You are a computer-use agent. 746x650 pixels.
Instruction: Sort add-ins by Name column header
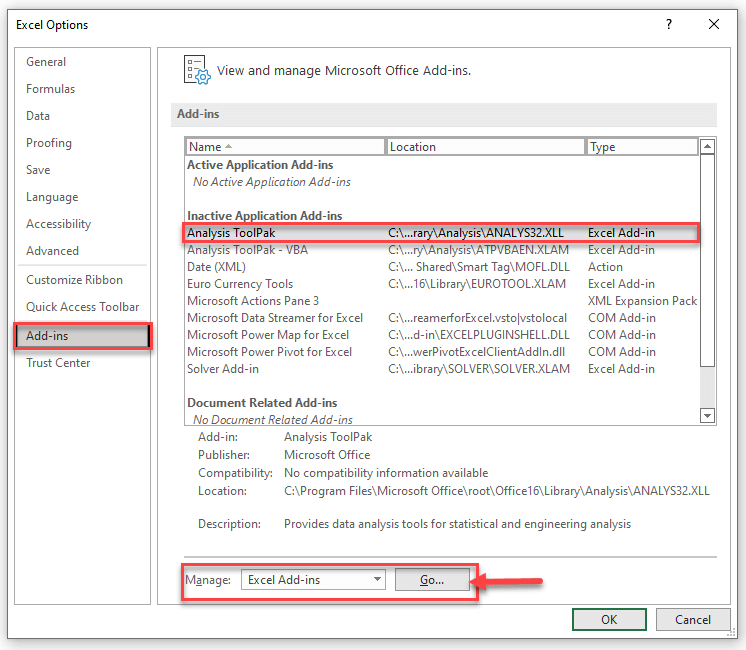tap(285, 147)
